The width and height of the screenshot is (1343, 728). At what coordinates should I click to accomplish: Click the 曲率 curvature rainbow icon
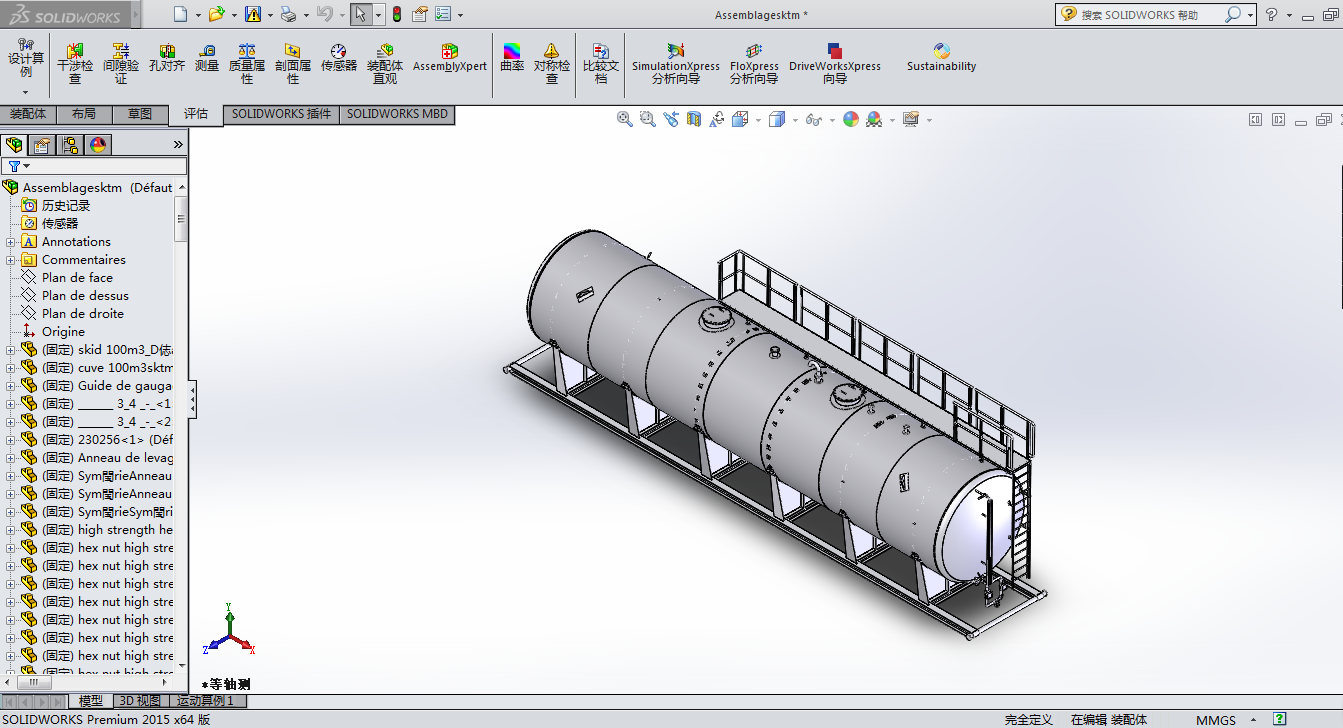512,58
